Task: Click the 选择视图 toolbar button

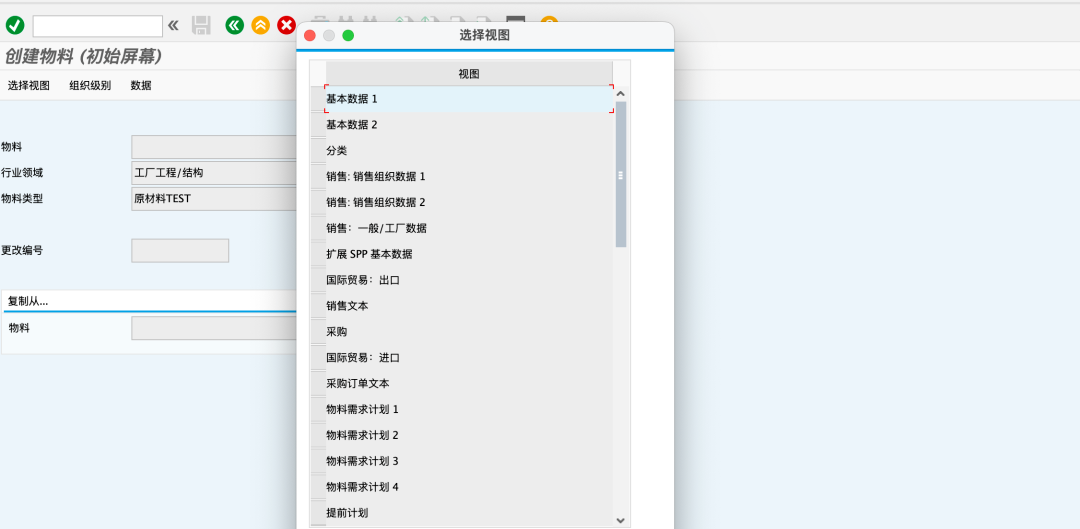Action: 29,86
